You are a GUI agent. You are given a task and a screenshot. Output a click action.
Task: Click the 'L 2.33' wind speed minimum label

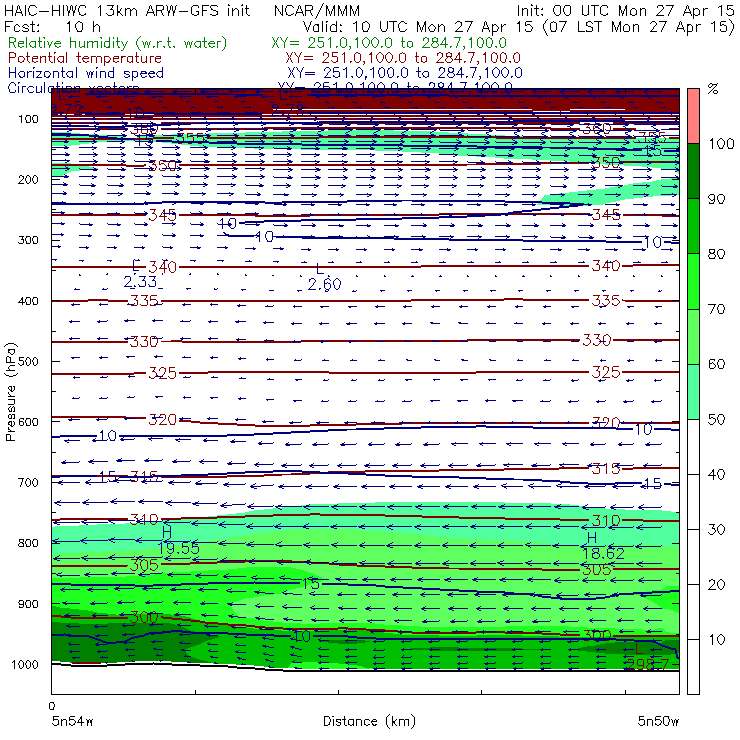(140, 274)
